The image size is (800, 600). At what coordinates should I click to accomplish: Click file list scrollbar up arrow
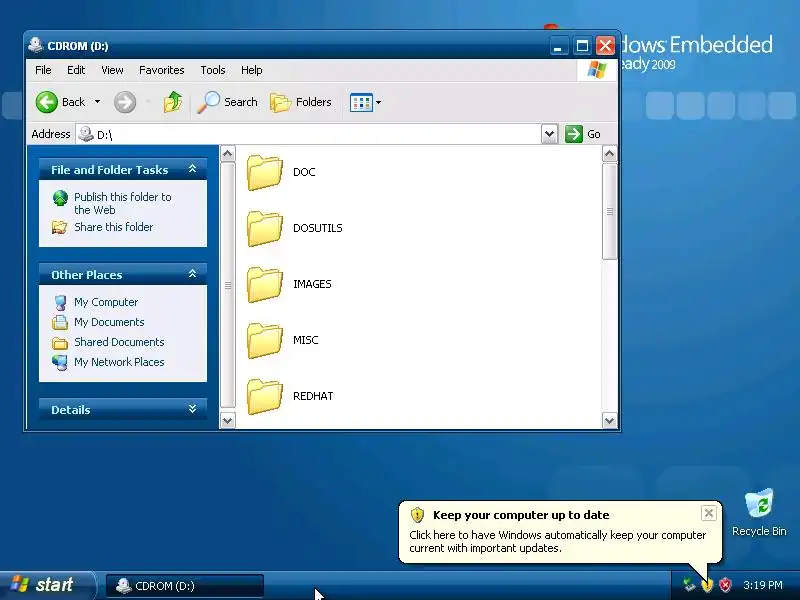click(610, 154)
